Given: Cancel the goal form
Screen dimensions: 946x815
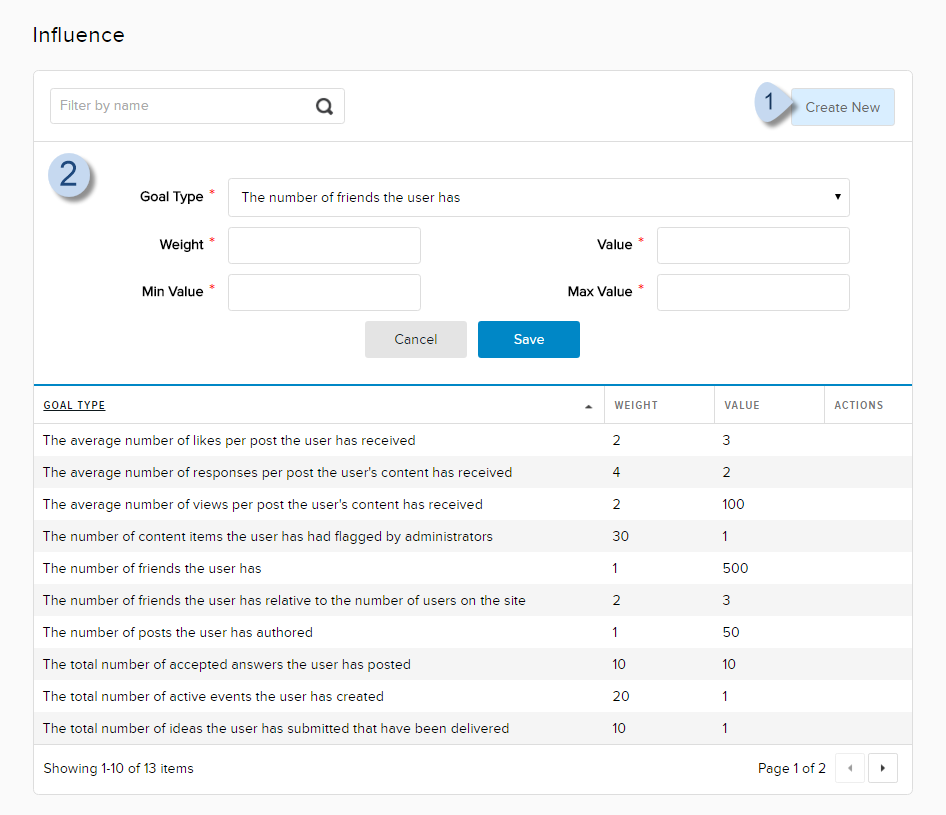Looking at the screenshot, I should point(415,339).
